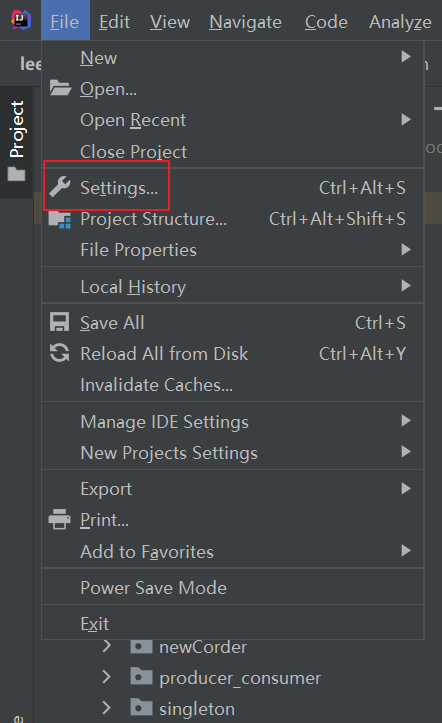Click the Project Structure icon
The height and width of the screenshot is (723, 442).
click(60, 219)
